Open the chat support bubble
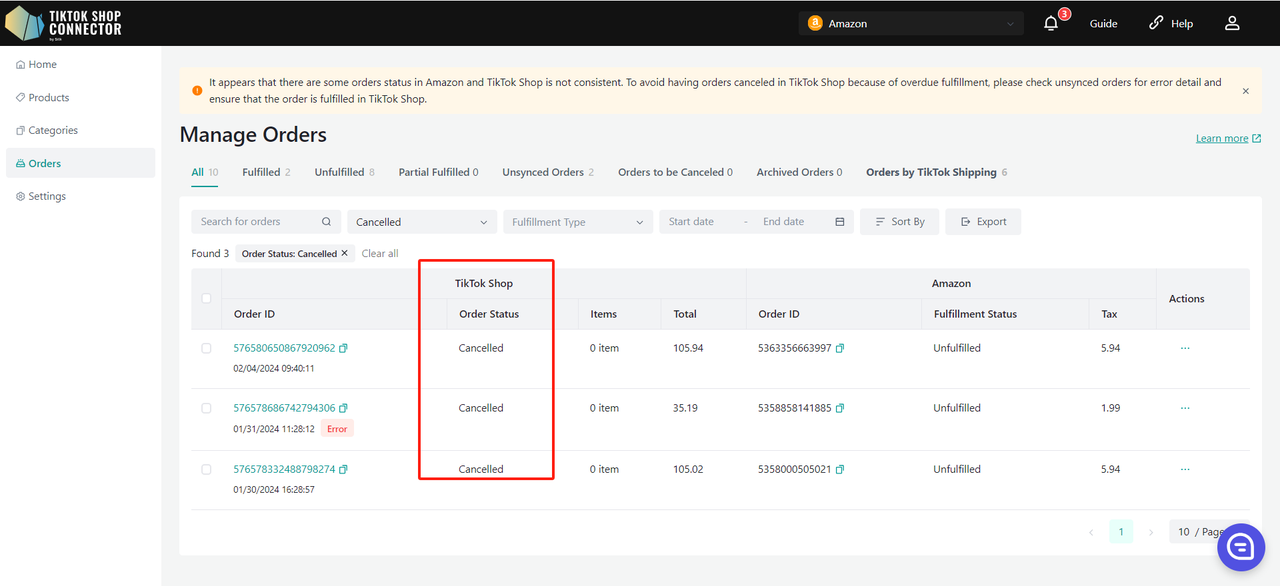Viewport: 1280px width, 586px height. (x=1241, y=546)
